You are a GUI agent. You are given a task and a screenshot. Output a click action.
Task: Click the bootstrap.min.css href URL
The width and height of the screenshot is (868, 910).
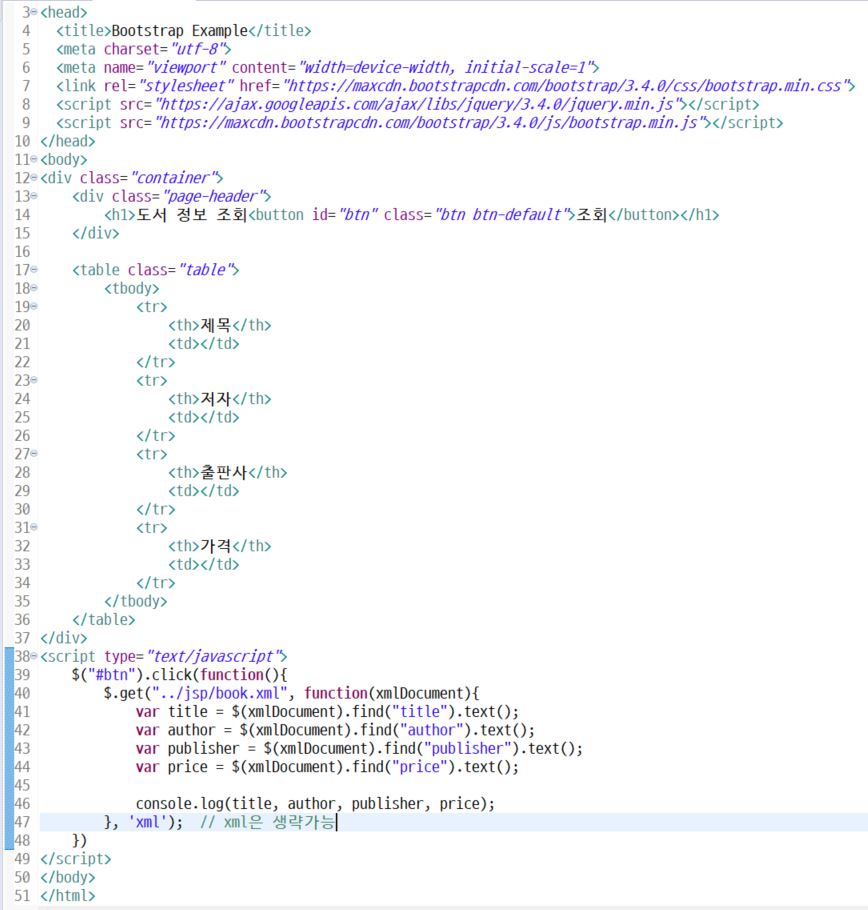pyautogui.click(x=565, y=86)
